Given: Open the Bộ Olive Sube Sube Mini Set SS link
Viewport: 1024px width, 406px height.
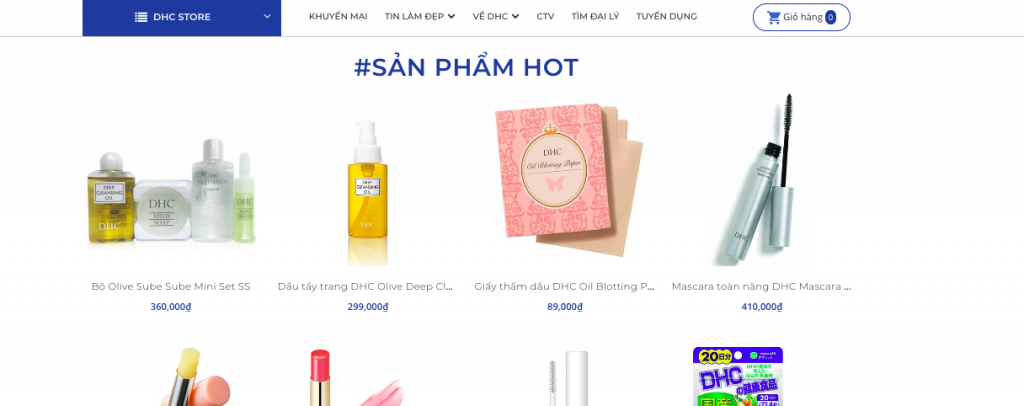Looking at the screenshot, I should (x=171, y=287).
